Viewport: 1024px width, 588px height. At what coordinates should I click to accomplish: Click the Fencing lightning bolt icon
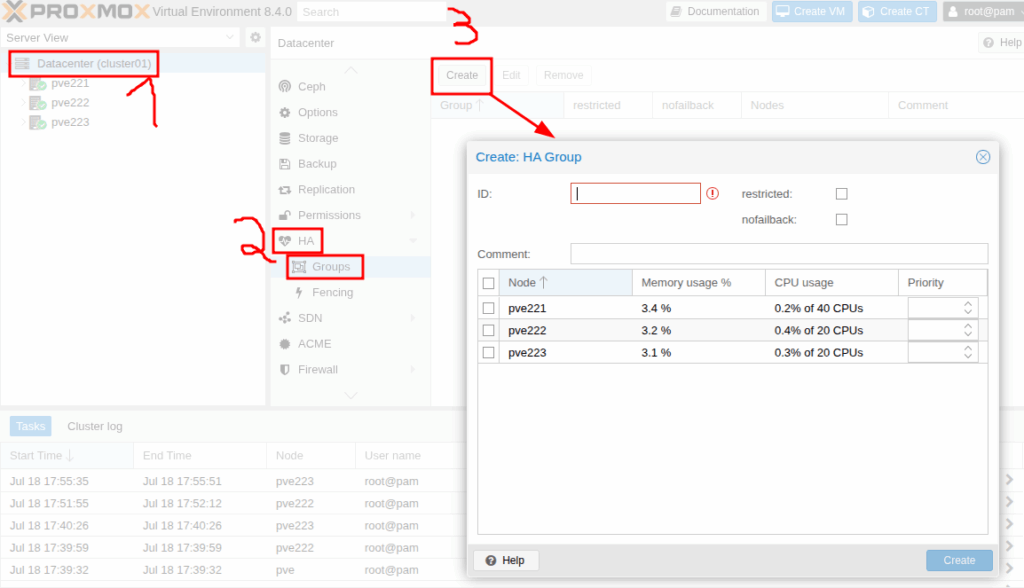pos(299,292)
